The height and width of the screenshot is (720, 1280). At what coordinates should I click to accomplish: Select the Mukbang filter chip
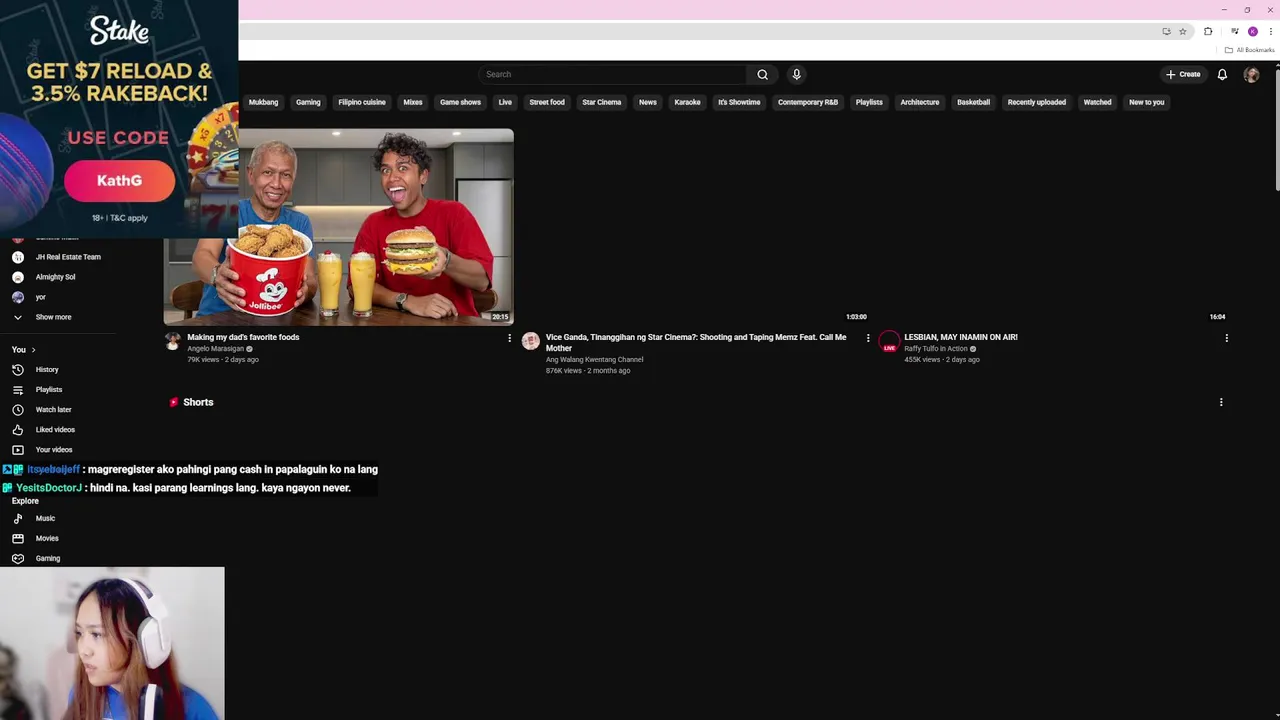tap(263, 102)
